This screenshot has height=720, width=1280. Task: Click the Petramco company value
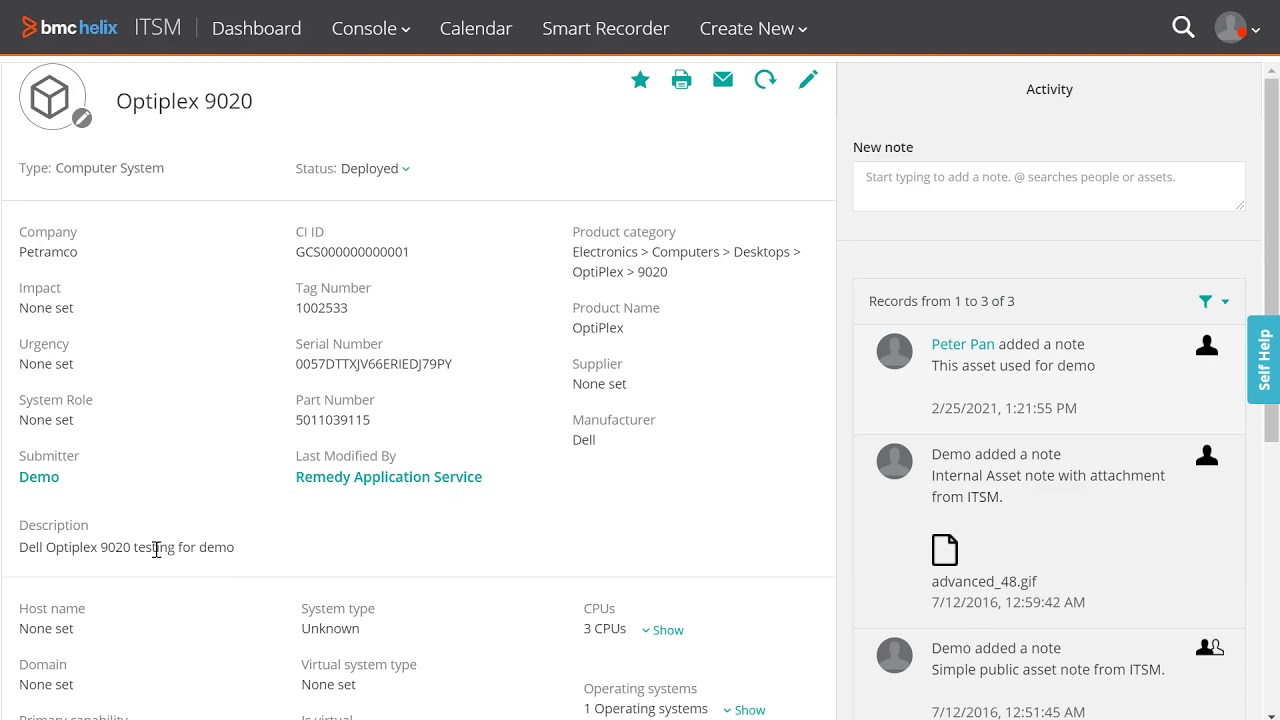pyautogui.click(x=48, y=252)
